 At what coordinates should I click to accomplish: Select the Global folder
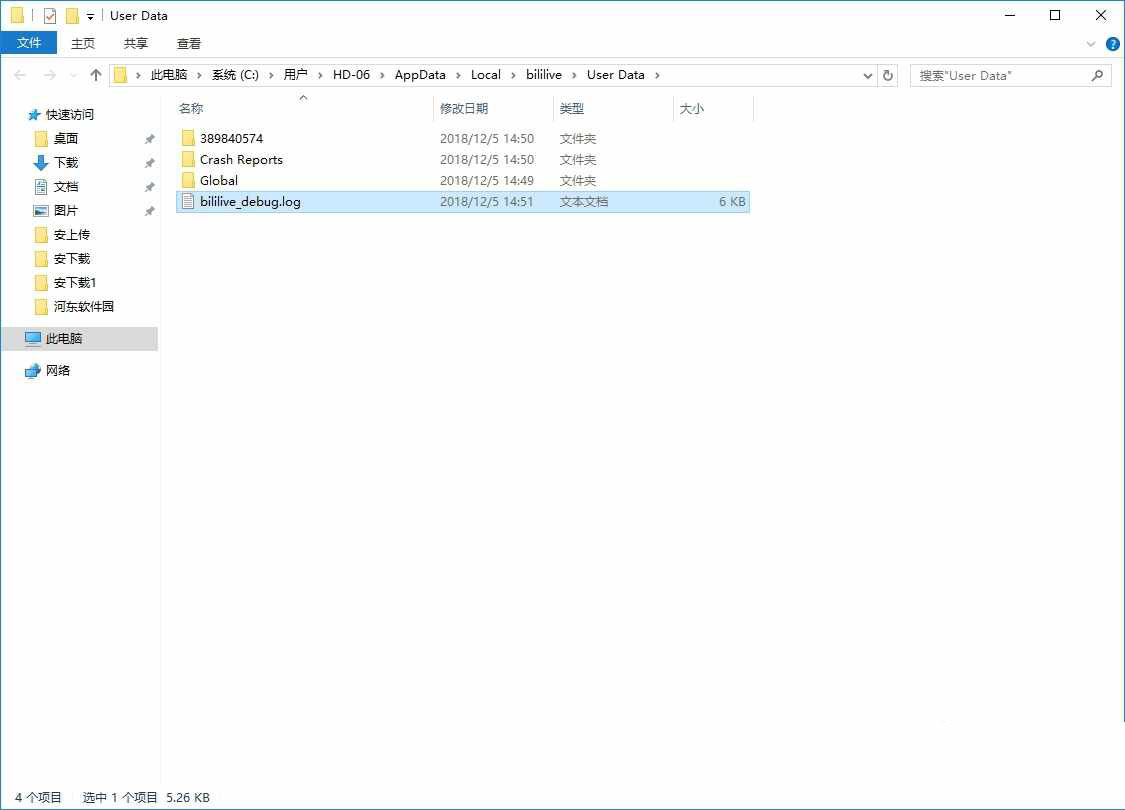coord(218,181)
